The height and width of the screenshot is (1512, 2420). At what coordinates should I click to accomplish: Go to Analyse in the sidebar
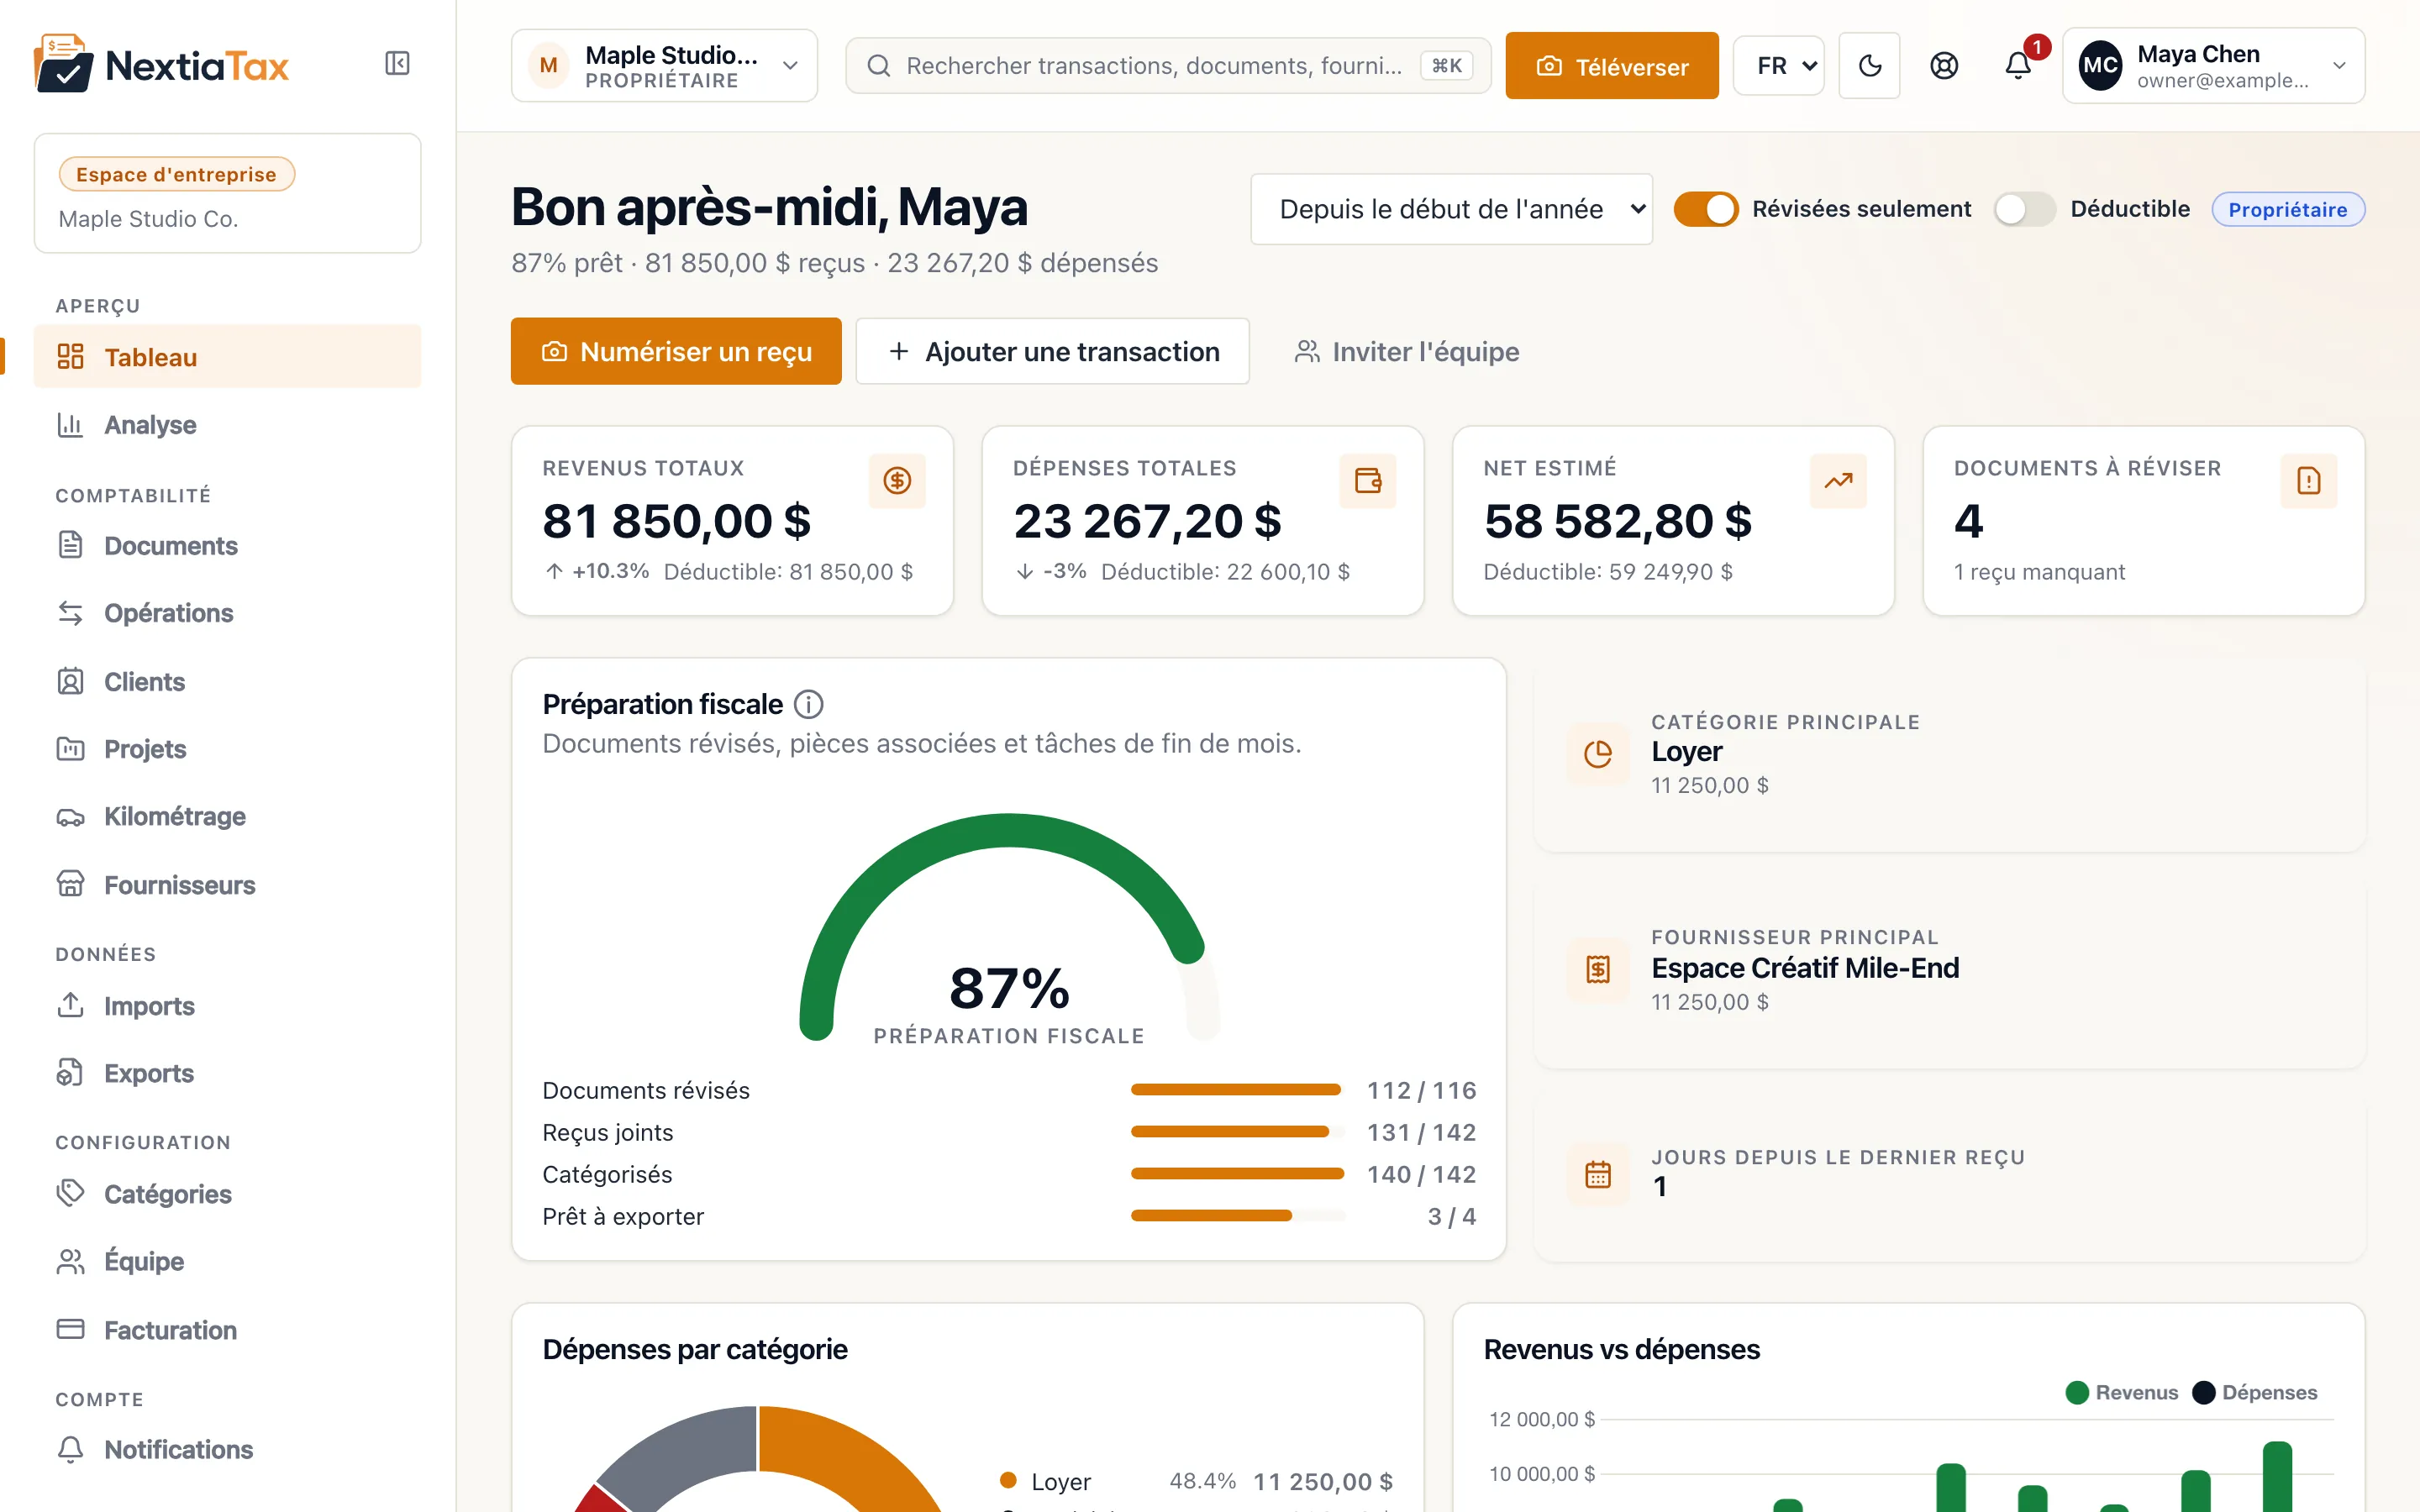pos(227,425)
